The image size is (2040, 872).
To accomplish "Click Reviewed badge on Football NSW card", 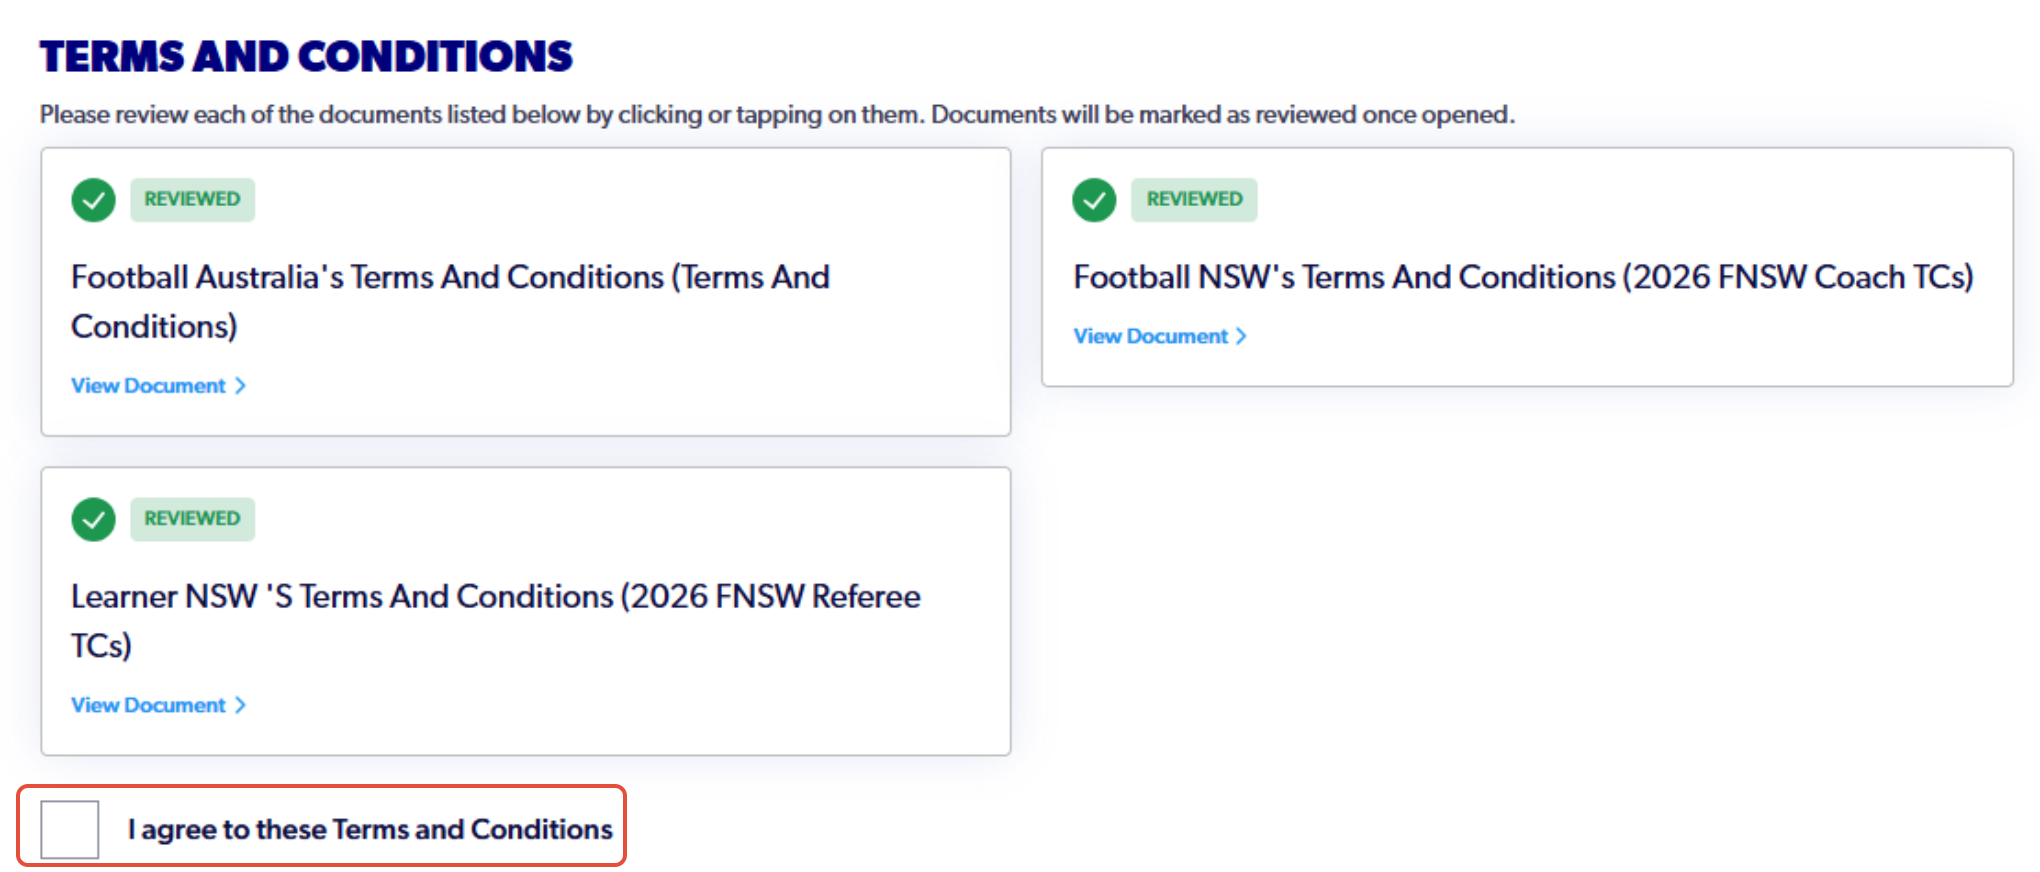I will 1194,199.
